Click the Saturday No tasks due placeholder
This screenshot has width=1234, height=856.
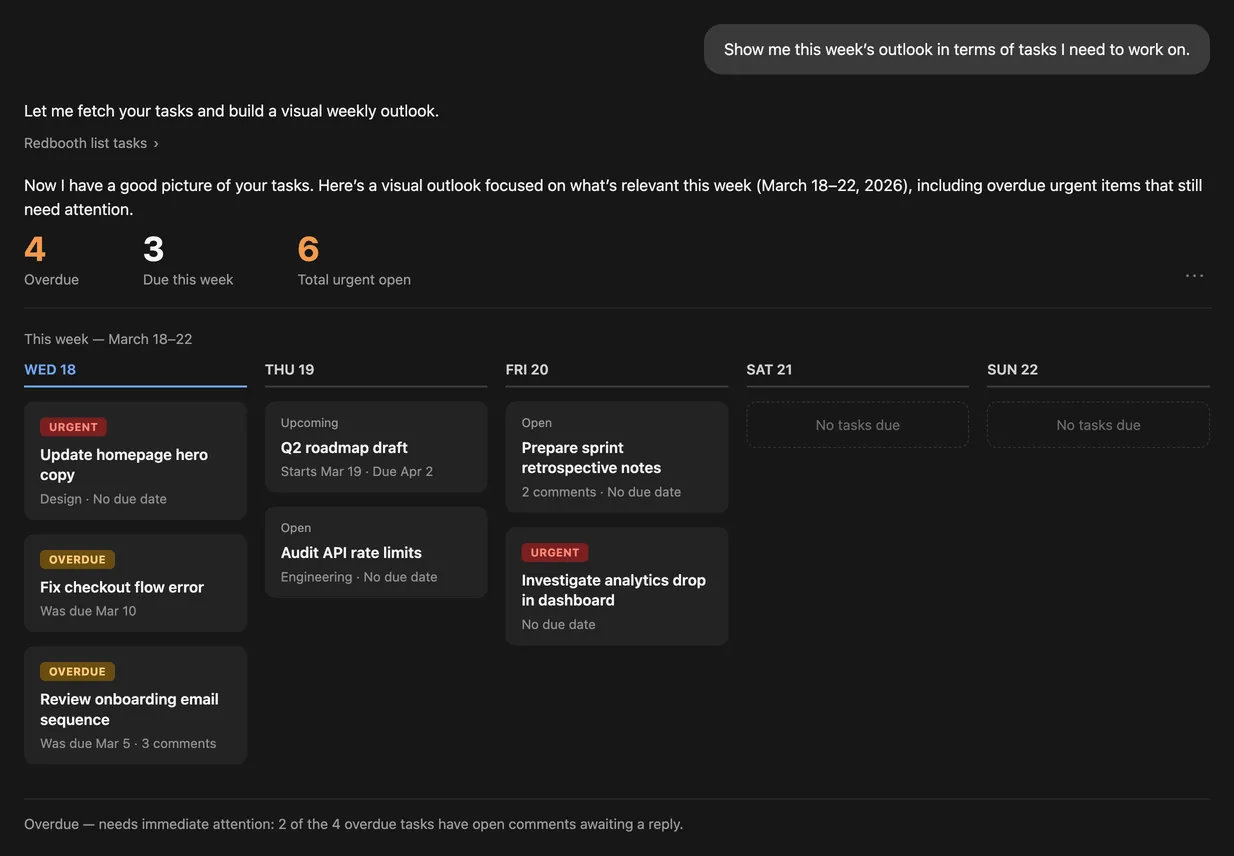pyautogui.click(x=858, y=425)
